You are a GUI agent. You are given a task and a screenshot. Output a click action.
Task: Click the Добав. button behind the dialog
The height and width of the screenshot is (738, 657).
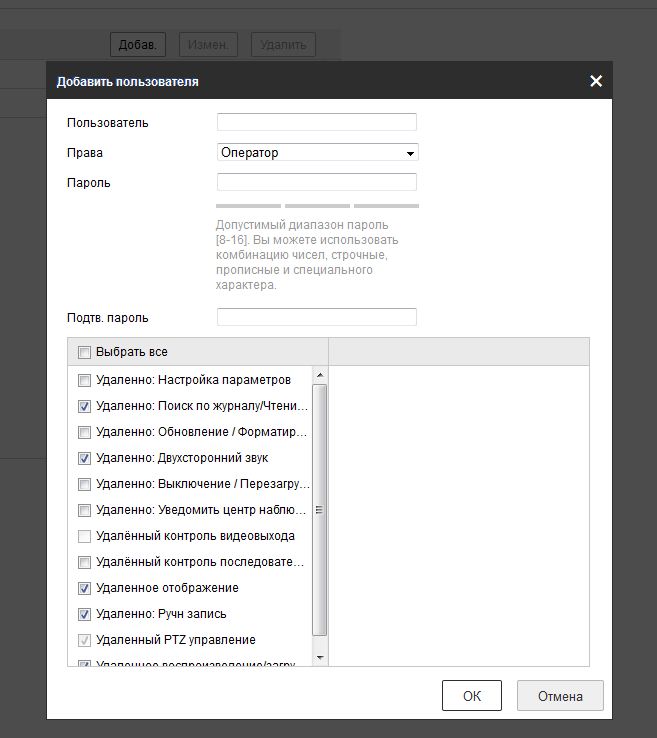137,44
